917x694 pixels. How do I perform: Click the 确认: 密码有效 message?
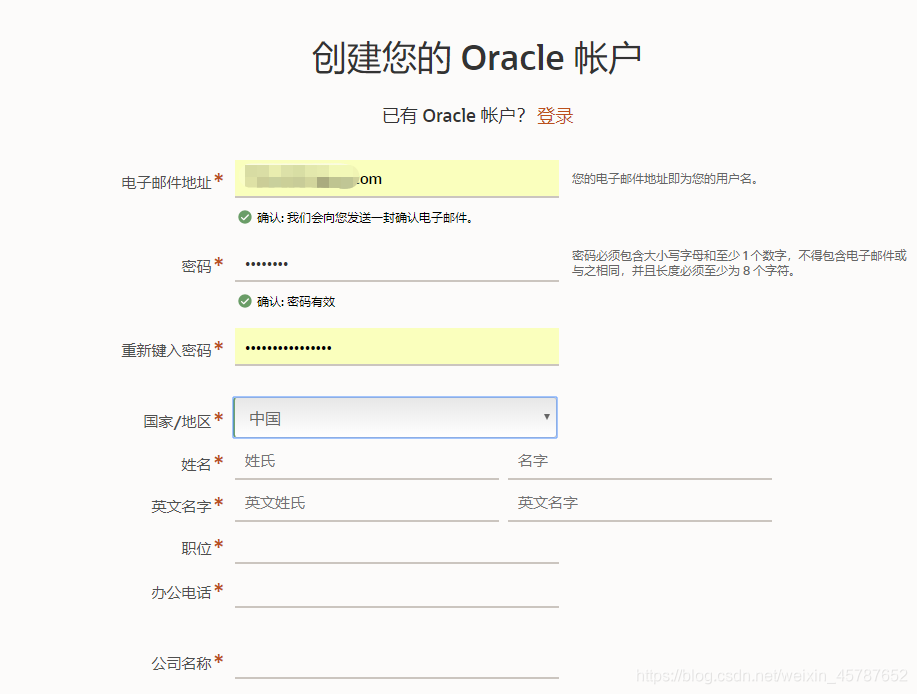pos(296,302)
